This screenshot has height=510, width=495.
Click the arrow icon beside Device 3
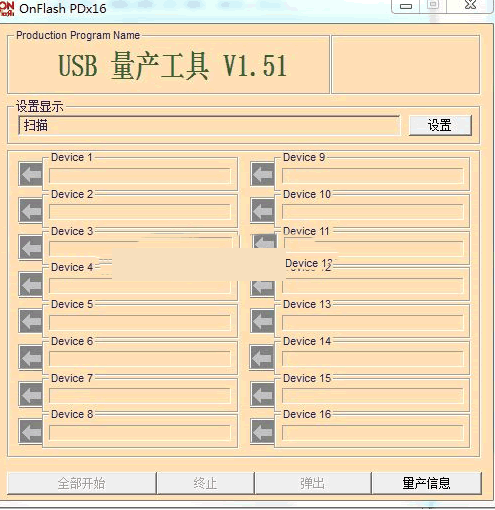point(31,248)
